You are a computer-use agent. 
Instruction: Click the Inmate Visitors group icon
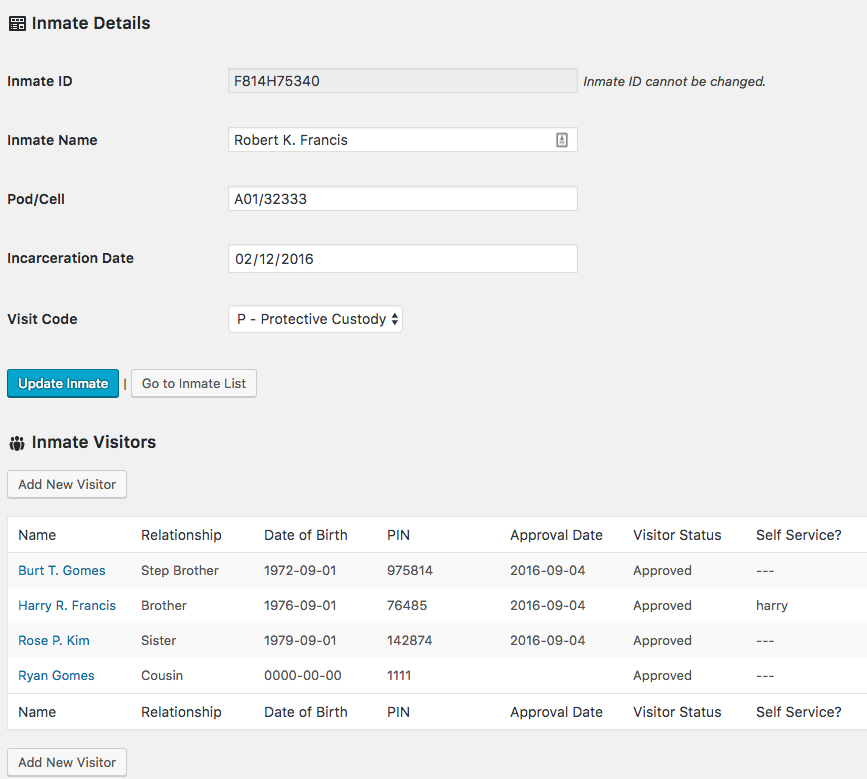pos(17,443)
